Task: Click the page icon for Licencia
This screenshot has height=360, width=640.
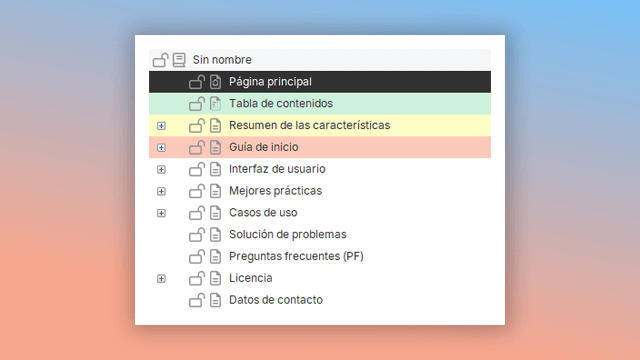Action: point(215,278)
